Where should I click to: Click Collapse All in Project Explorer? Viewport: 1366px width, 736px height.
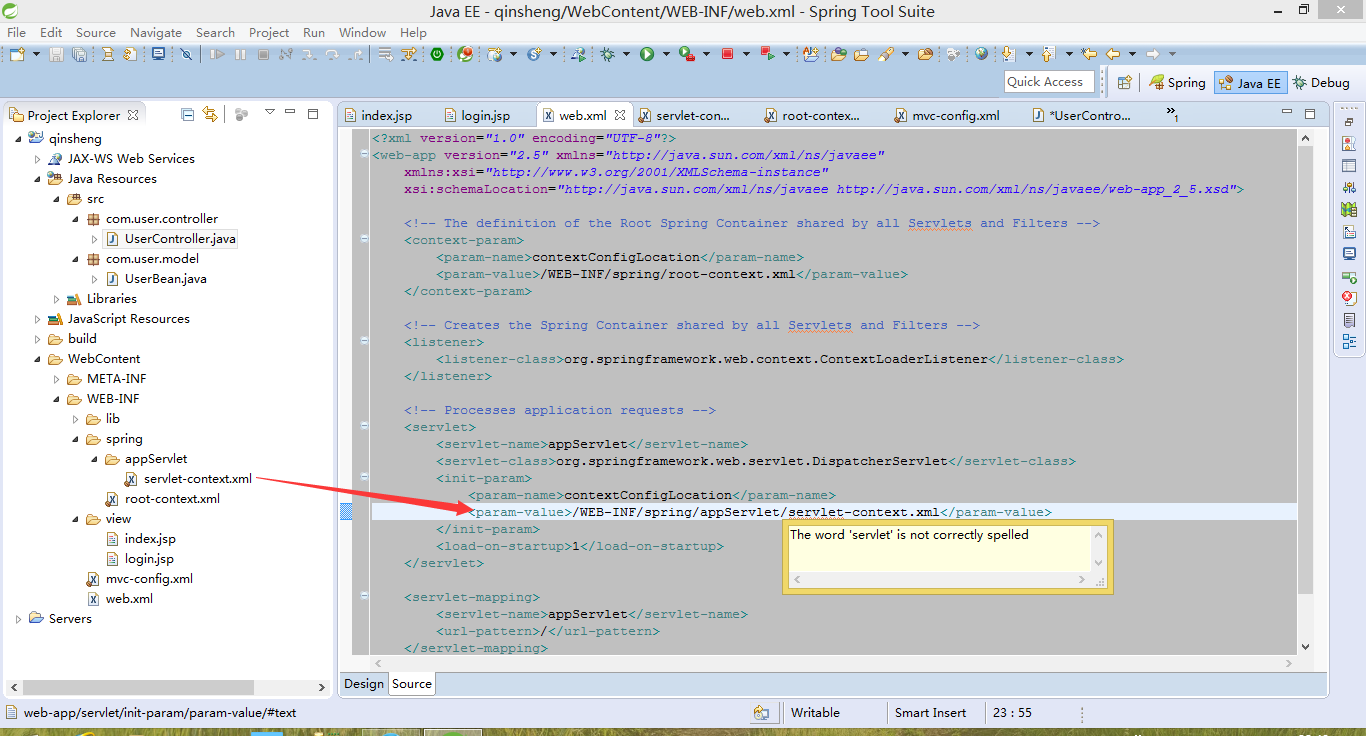tap(187, 114)
